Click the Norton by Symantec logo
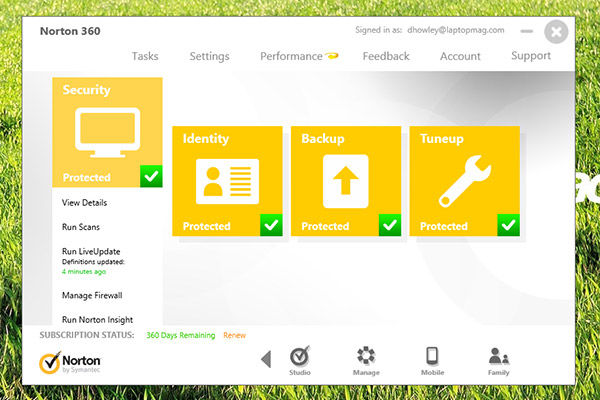Viewport: 600px width, 400px height. tap(70, 362)
